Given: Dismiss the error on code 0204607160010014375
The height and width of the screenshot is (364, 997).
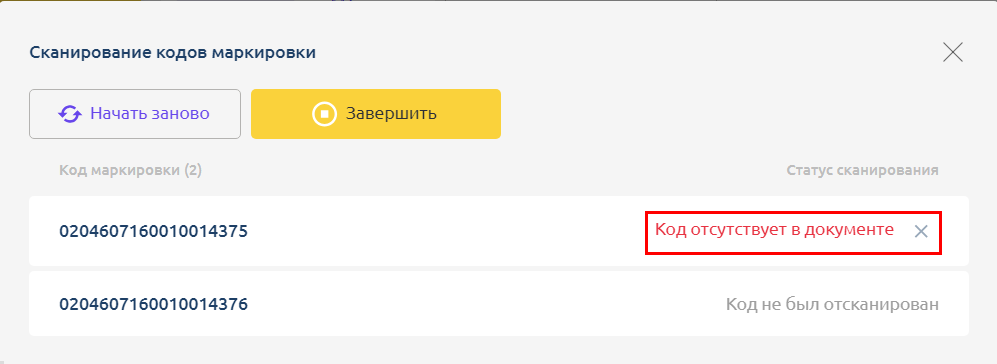Looking at the screenshot, I should coord(921,232).
